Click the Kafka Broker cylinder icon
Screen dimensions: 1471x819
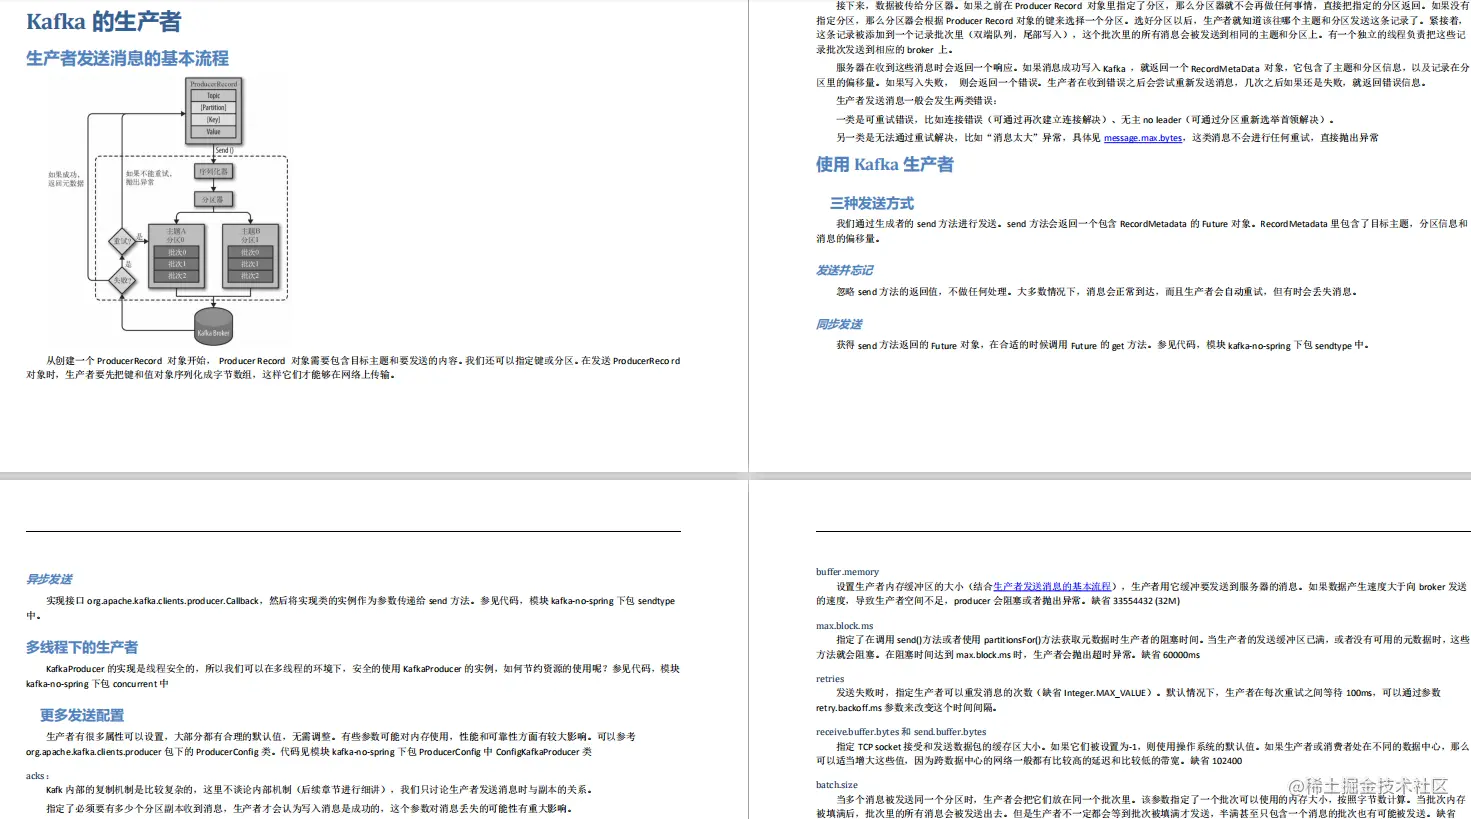pyautogui.click(x=213, y=327)
